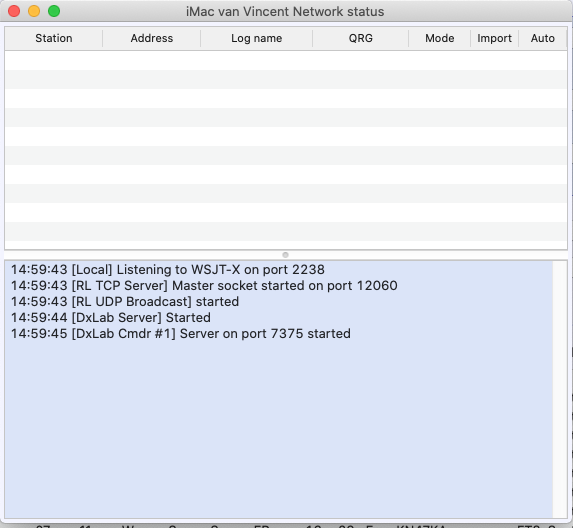The width and height of the screenshot is (573, 528).
Task: Click the Import column header
Action: [x=494, y=38]
